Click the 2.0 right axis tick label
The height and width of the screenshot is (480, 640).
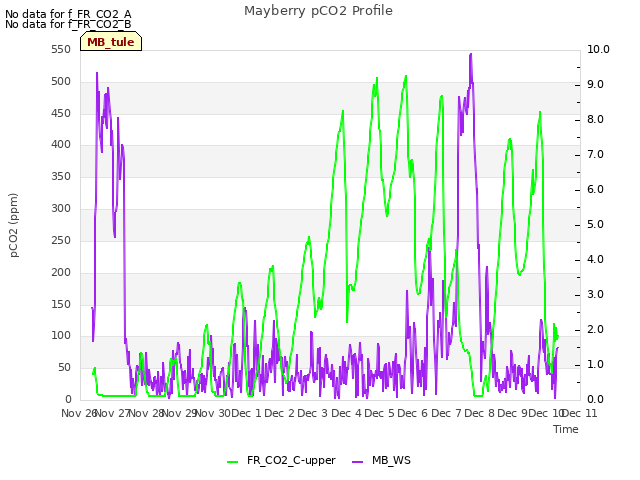(596, 329)
